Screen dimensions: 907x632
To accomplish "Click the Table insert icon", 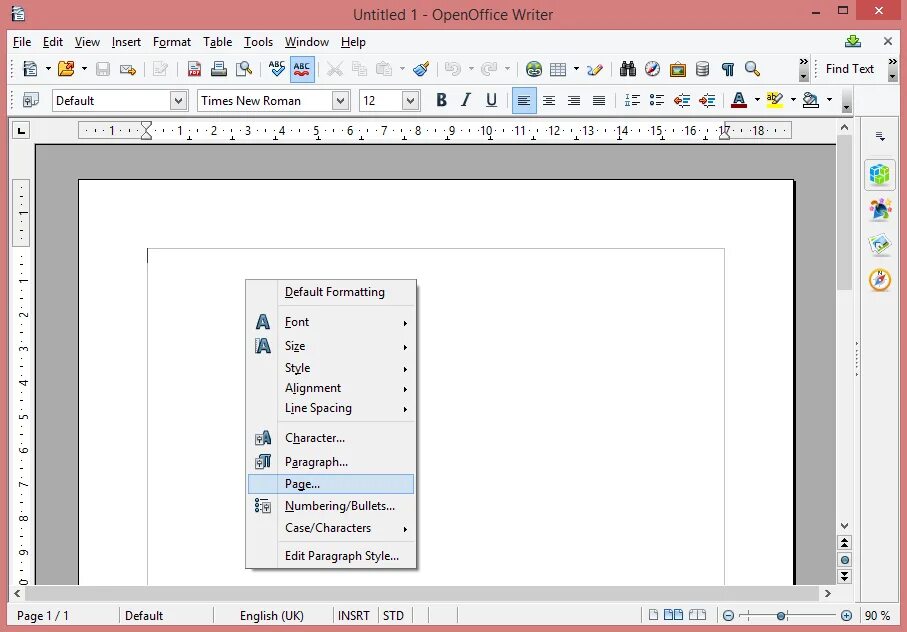I will click(558, 69).
